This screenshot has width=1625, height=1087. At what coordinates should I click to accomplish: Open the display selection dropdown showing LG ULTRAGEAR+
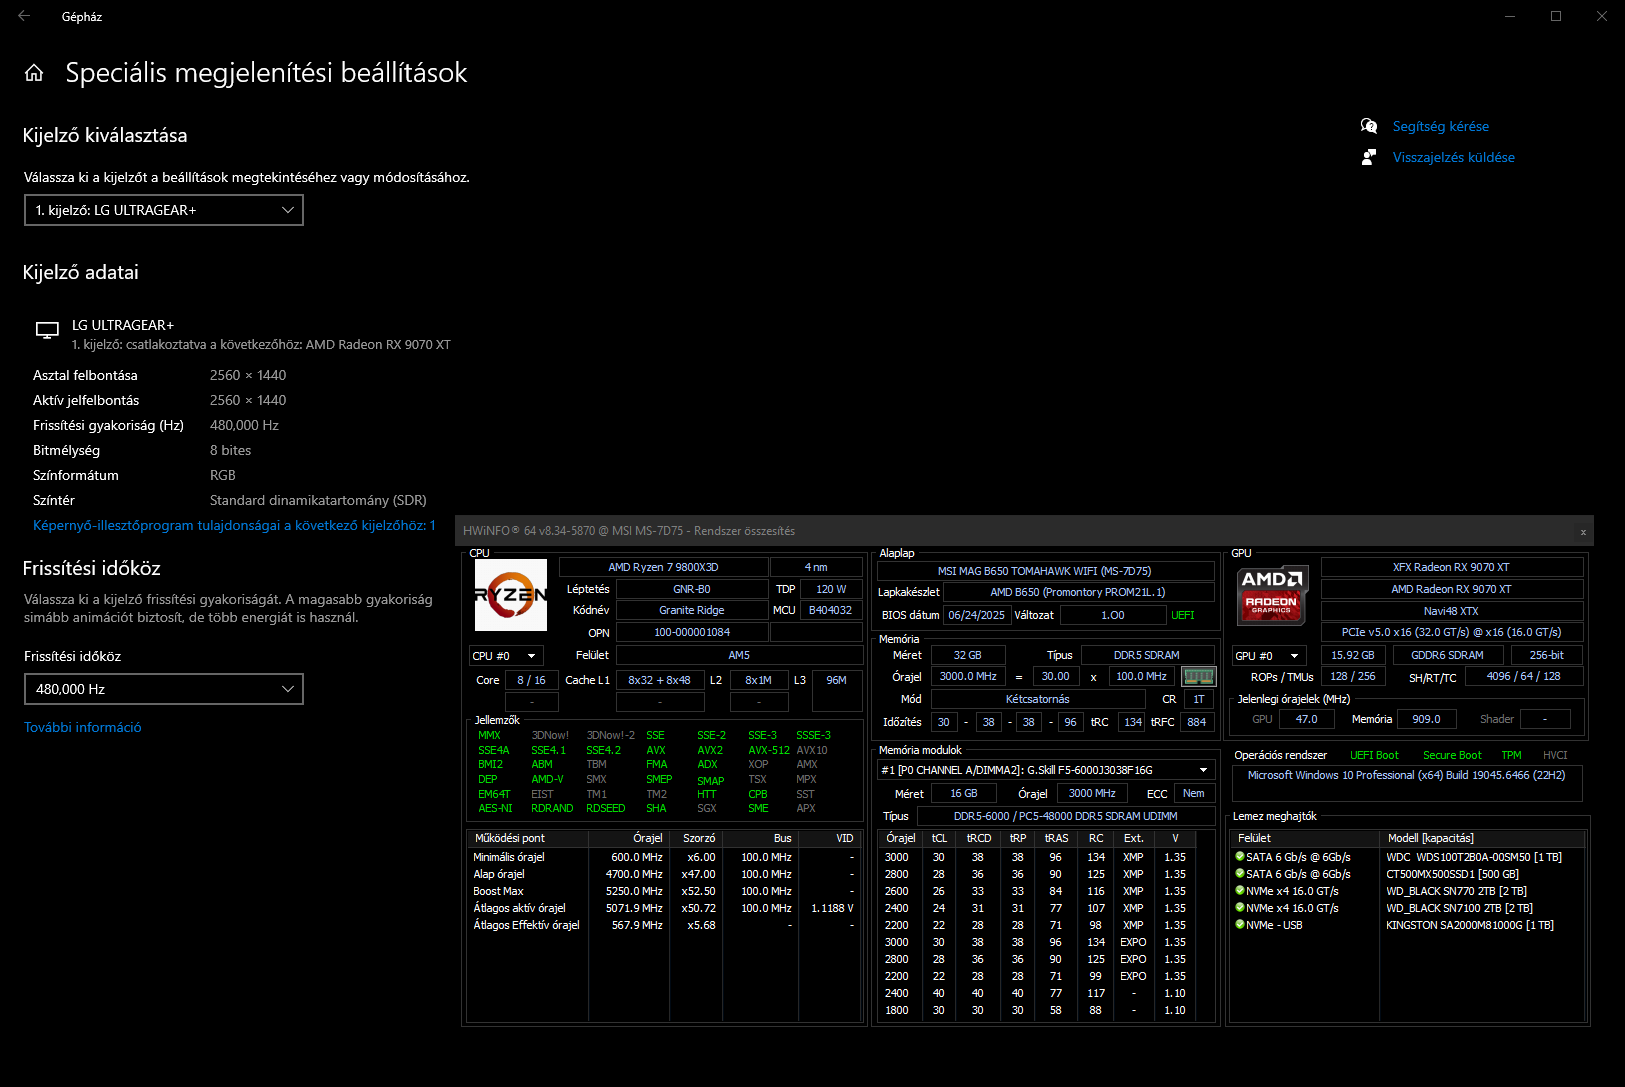pos(164,210)
